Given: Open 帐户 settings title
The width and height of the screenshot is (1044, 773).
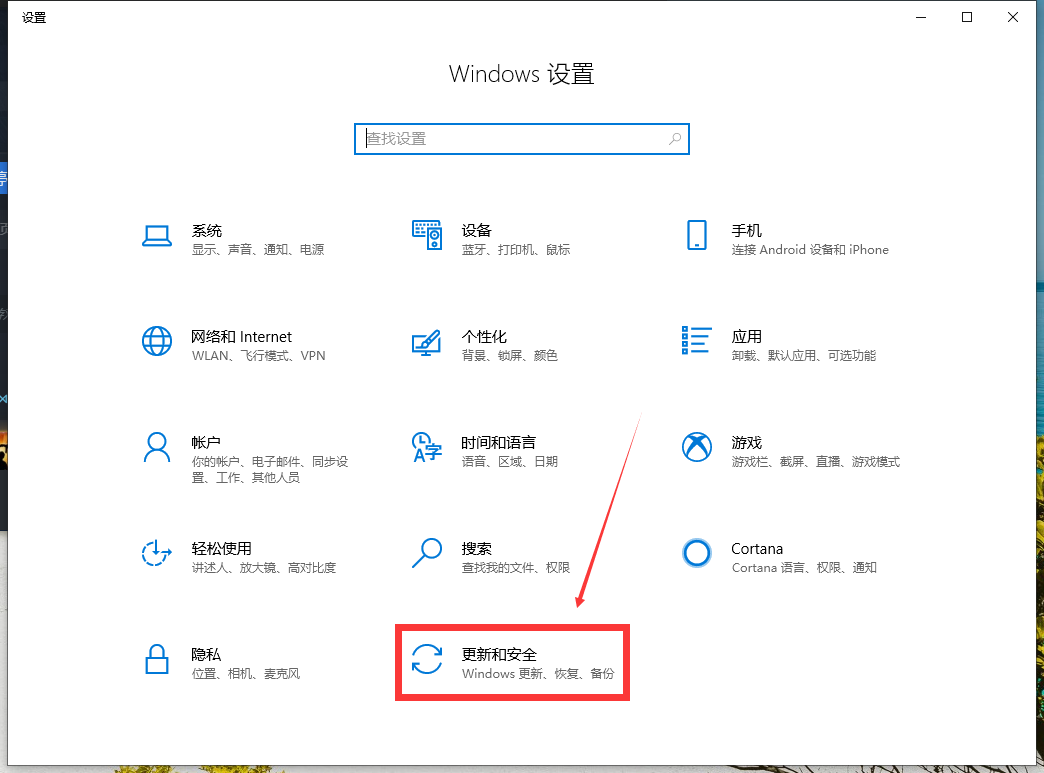Looking at the screenshot, I should tap(206, 442).
